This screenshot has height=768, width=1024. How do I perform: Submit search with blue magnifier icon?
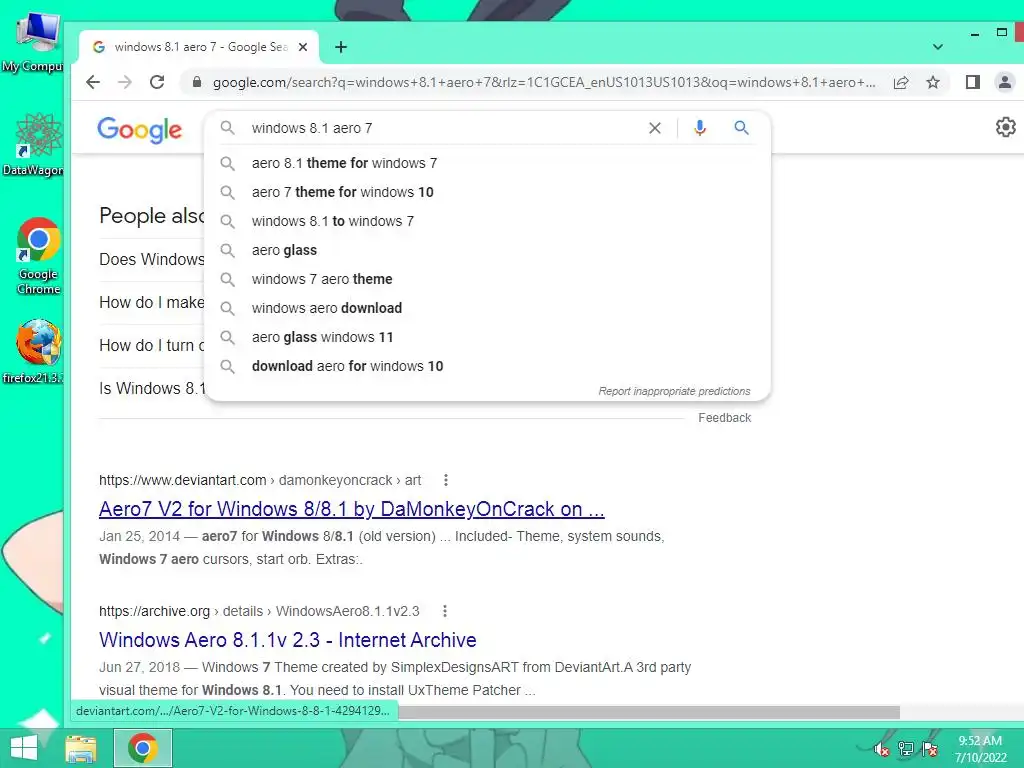pos(741,128)
